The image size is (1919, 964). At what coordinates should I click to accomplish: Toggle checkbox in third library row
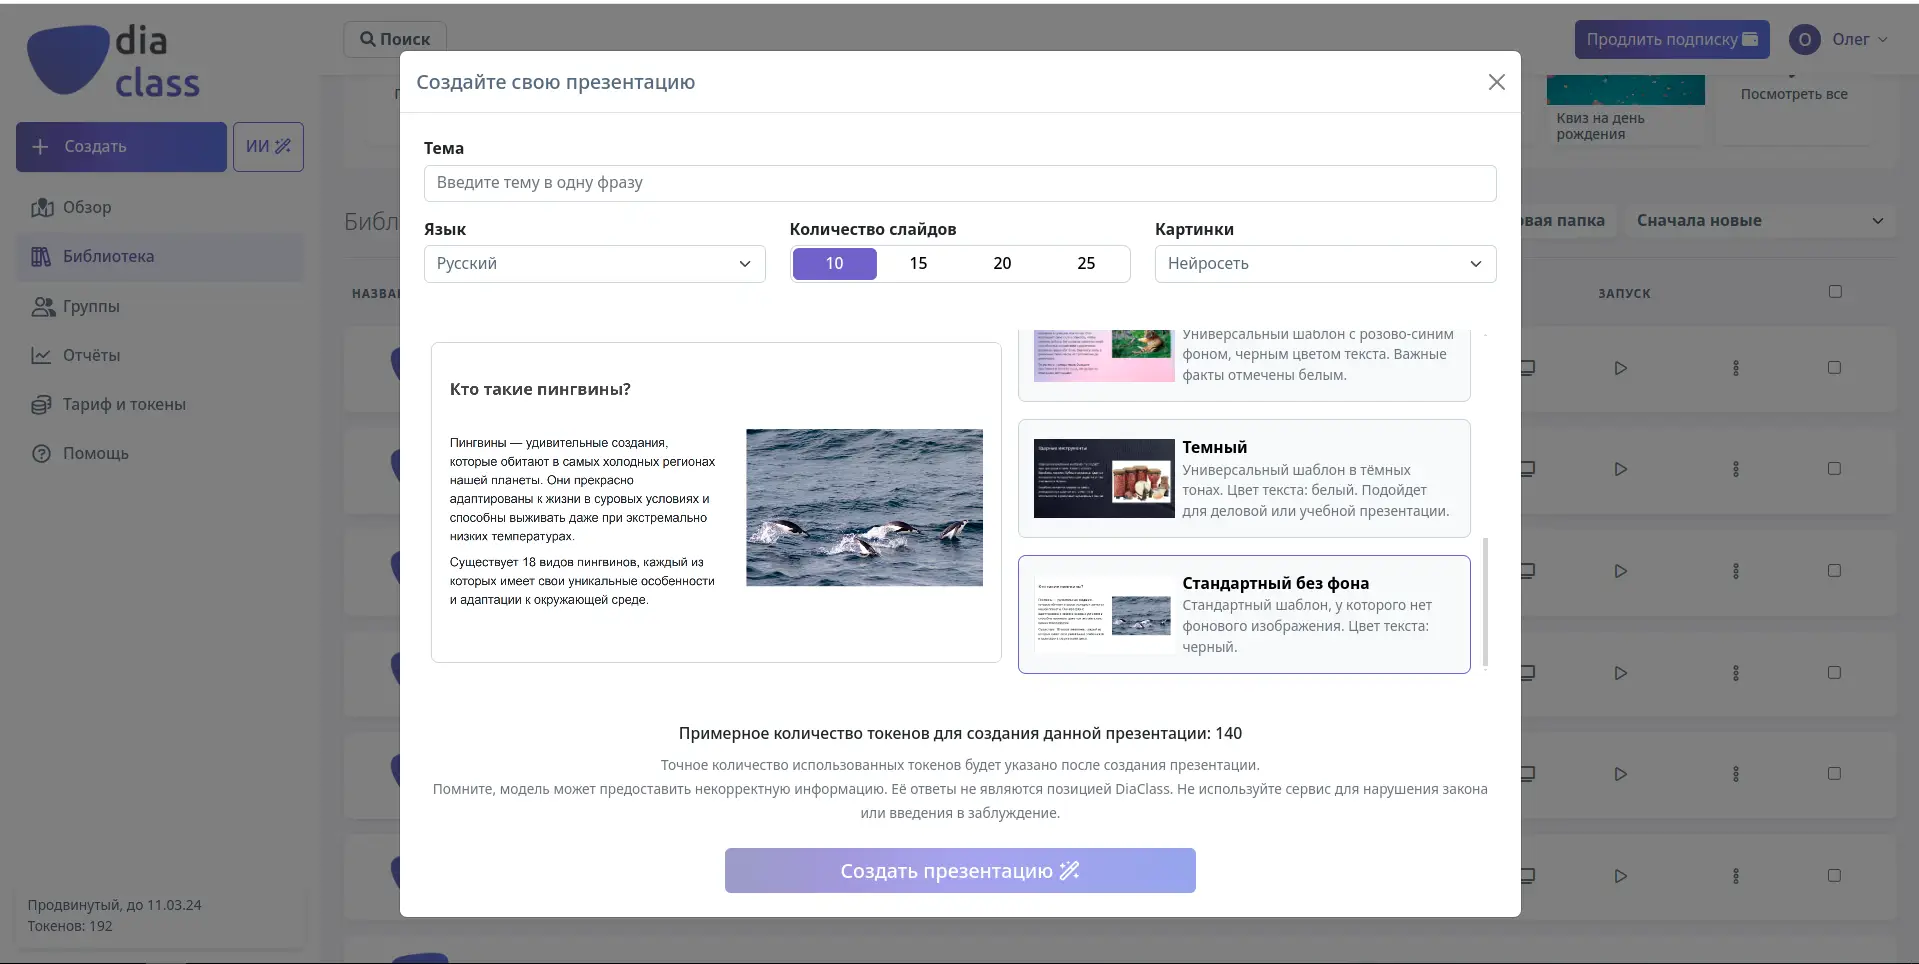(x=1834, y=571)
